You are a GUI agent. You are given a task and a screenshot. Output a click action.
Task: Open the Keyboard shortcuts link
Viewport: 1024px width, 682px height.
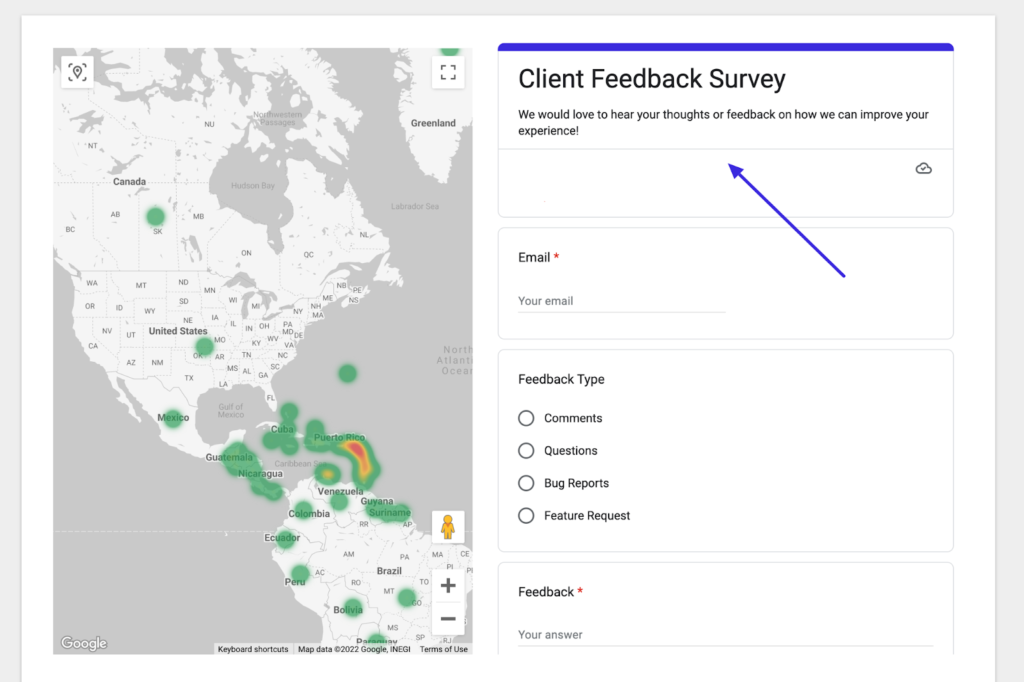[253, 648]
